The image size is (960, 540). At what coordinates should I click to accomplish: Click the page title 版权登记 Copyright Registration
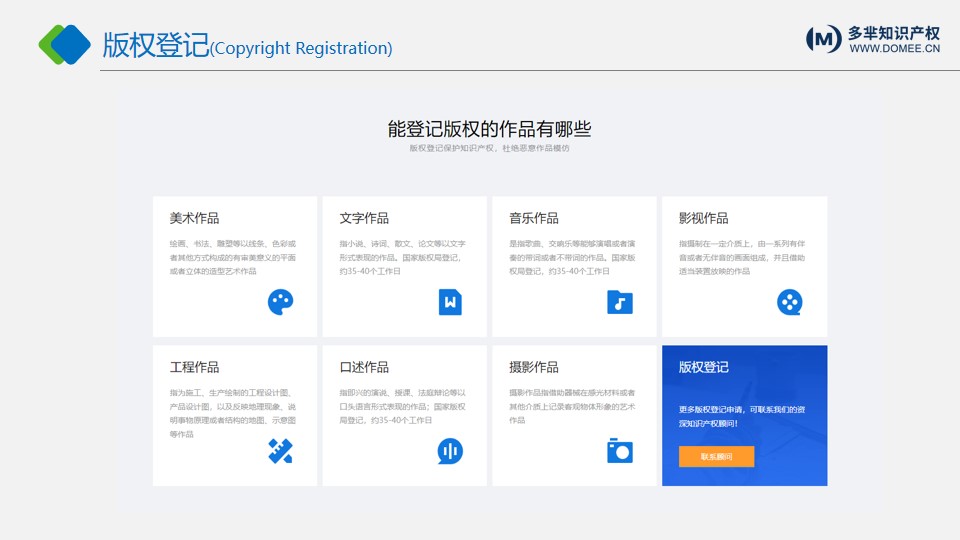click(247, 45)
